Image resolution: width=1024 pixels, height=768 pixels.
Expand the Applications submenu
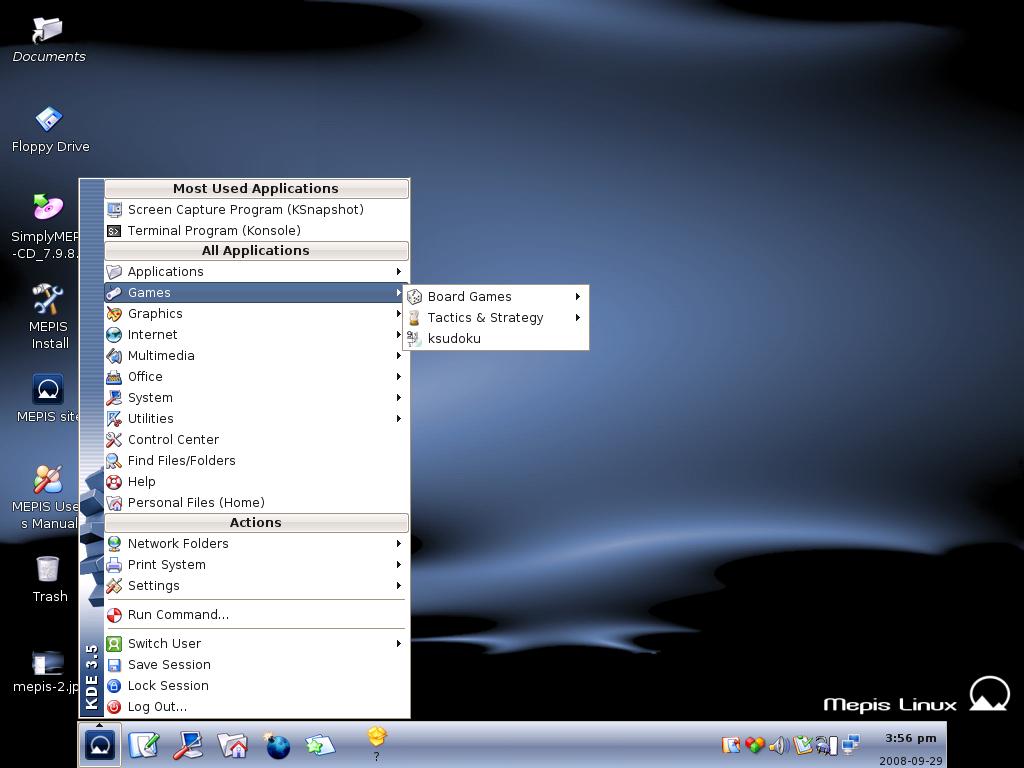pos(257,272)
